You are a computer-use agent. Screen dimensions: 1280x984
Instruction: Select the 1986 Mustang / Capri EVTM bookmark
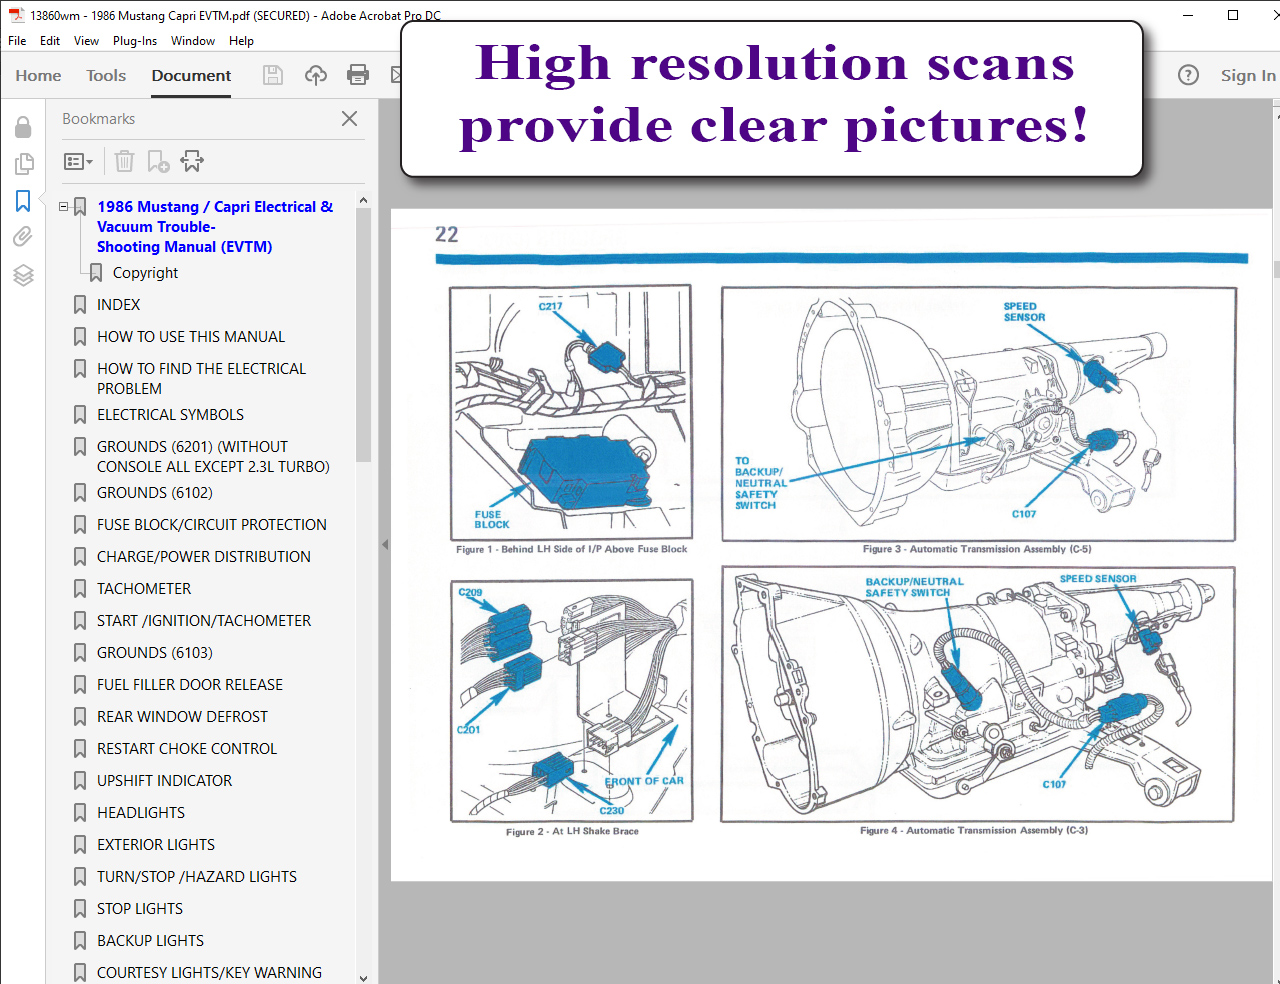pyautogui.click(x=215, y=227)
